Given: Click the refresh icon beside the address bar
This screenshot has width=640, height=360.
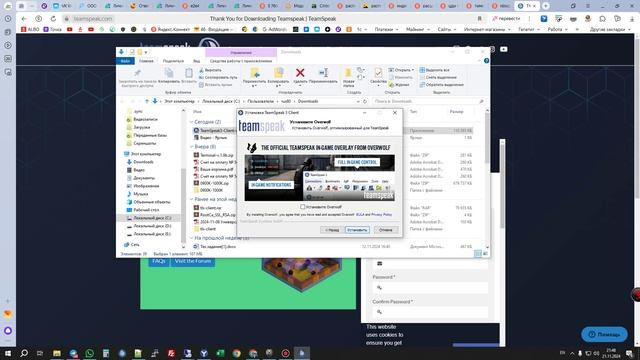Looking at the screenshot, I should pyautogui.click(x=365, y=101).
